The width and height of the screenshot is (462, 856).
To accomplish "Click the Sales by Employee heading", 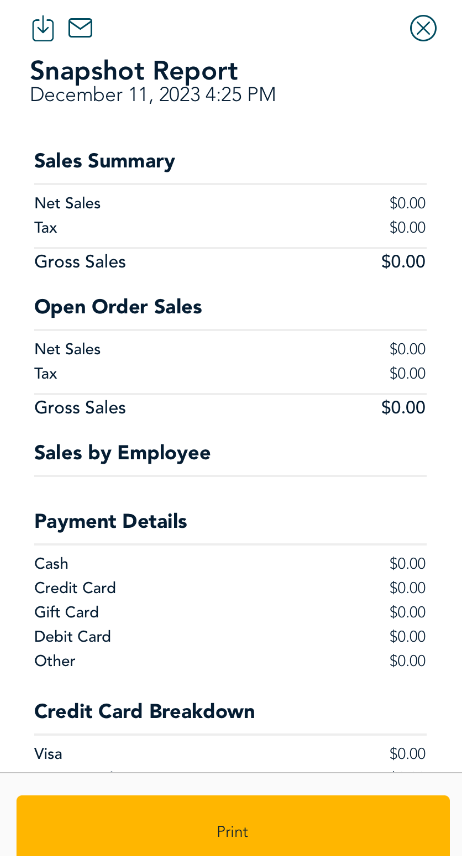I will coord(122,453).
